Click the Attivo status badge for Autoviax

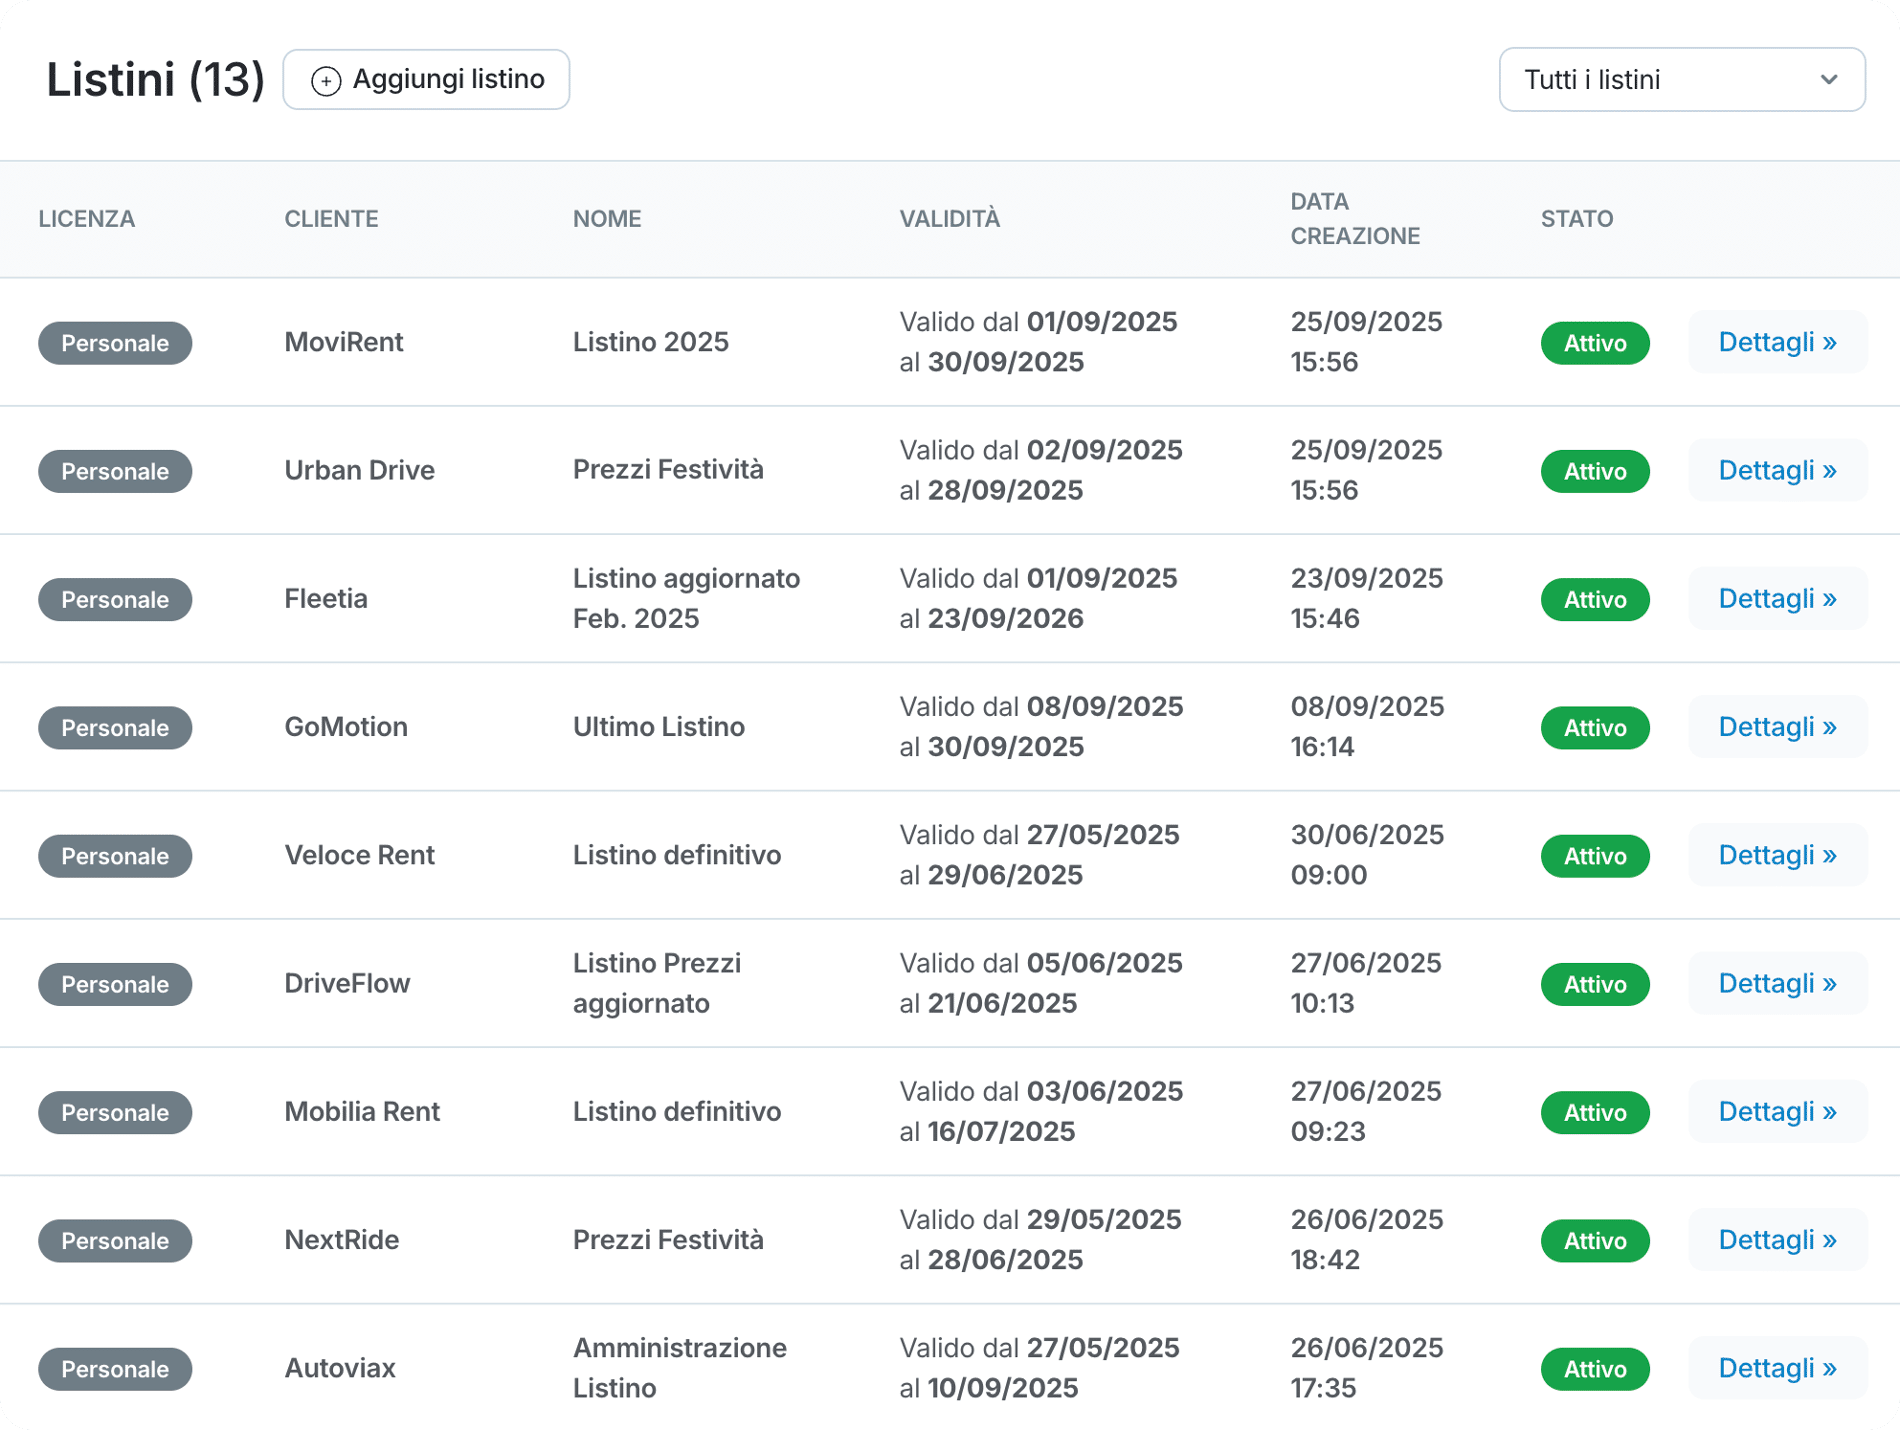1594,1369
